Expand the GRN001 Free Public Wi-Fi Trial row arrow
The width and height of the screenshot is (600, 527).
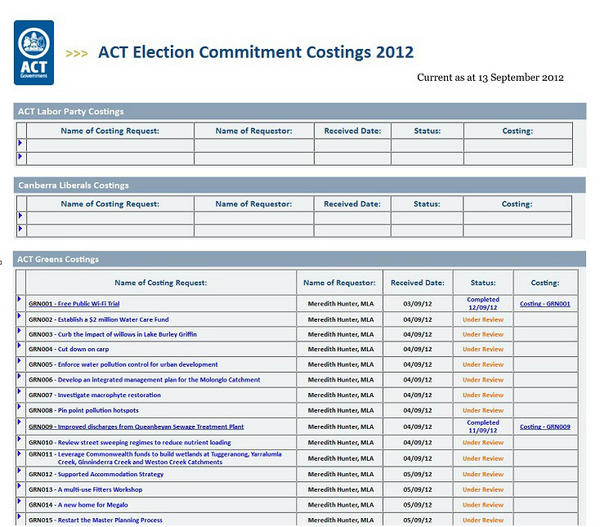pos(20,299)
